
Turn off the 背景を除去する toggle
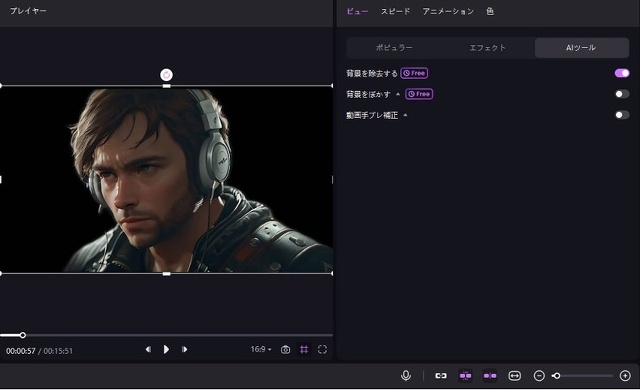coord(622,73)
